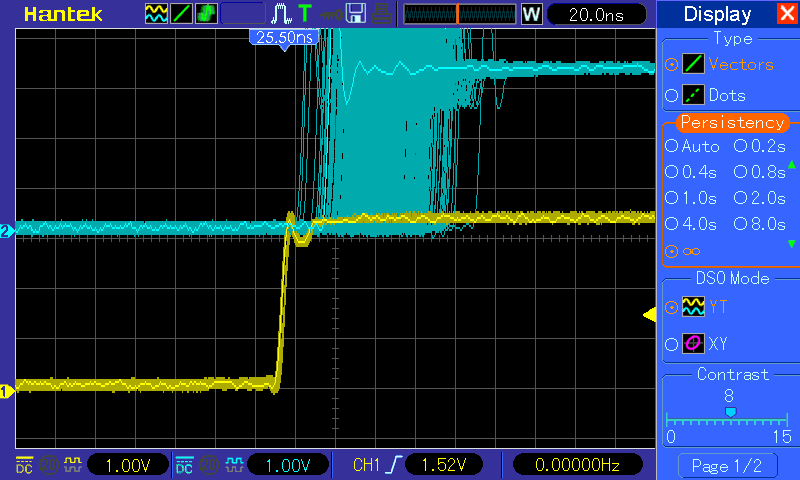Viewport: 800px width, 480px height.
Task: Click the YT waveform icon in top toolbar
Action: pyautogui.click(x=157, y=14)
